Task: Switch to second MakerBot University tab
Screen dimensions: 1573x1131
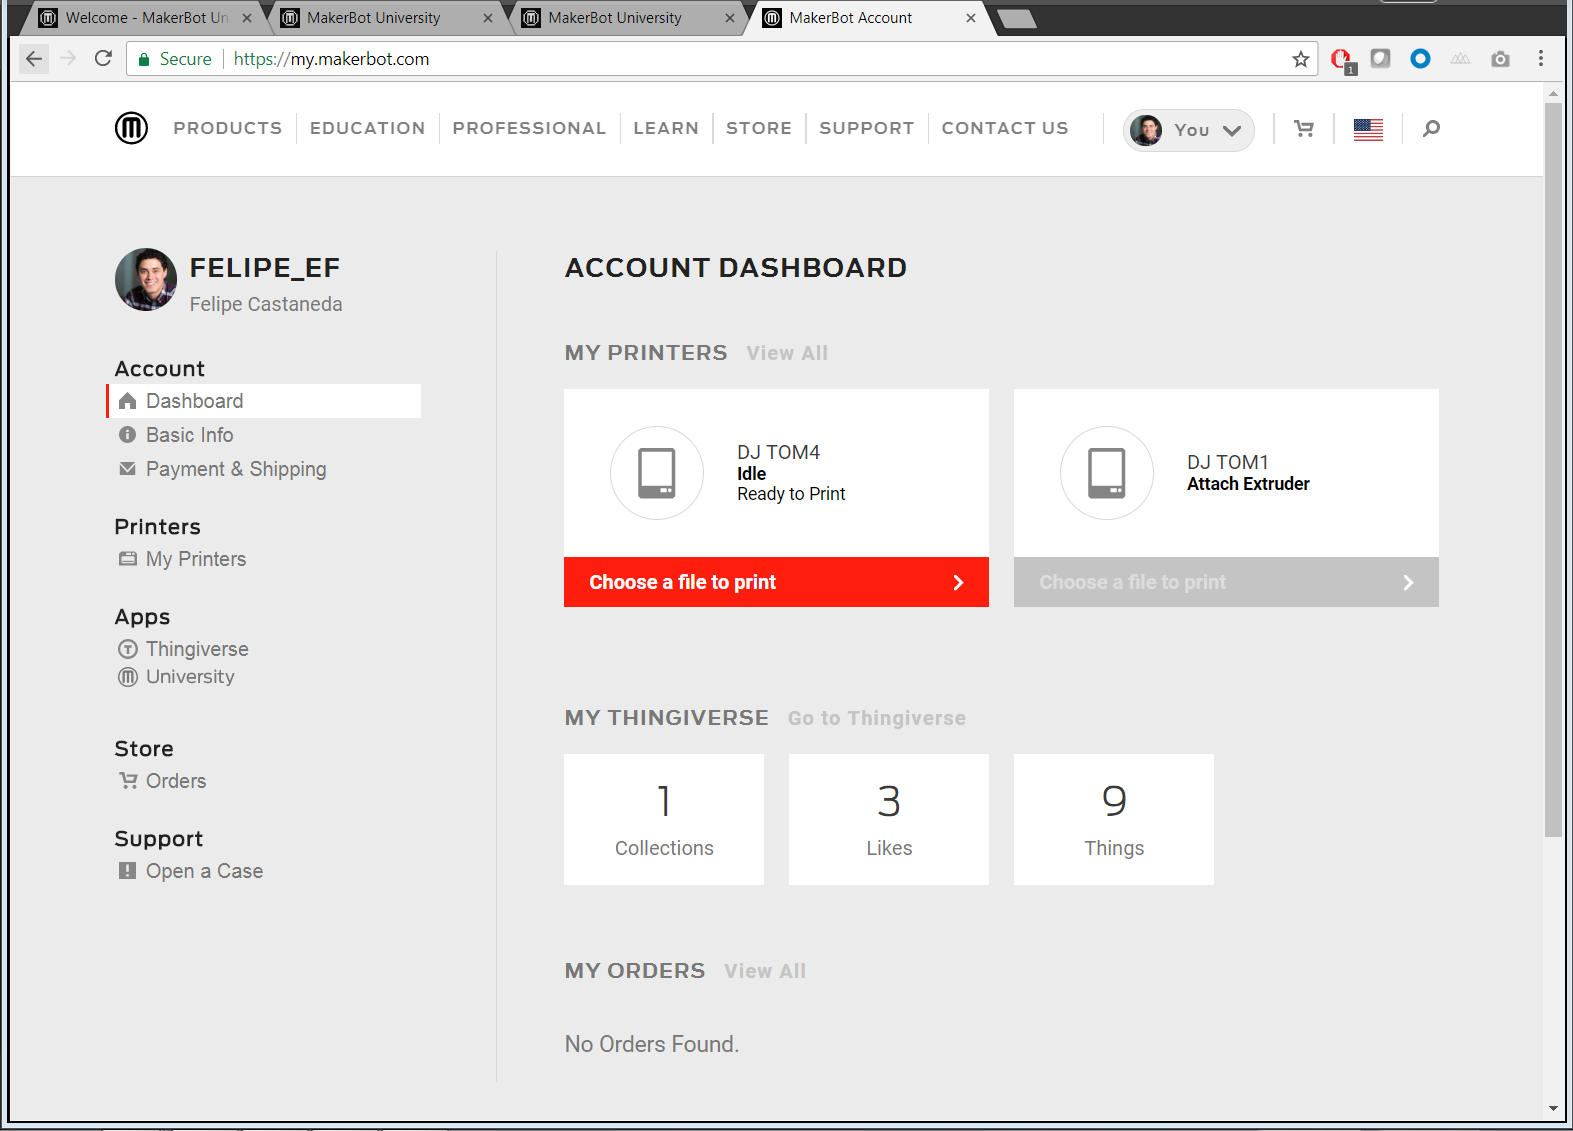Action: point(386,18)
